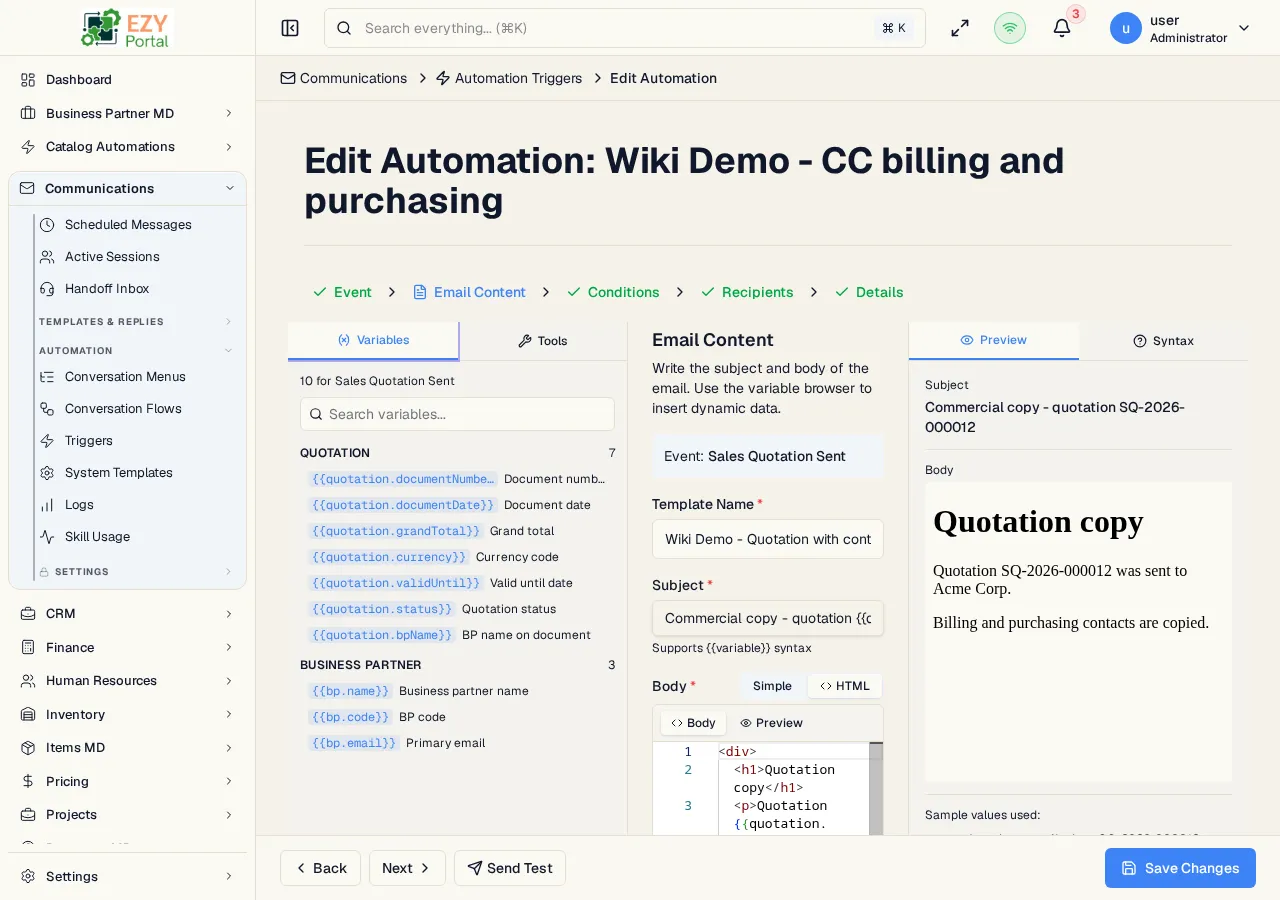Insert the {{quotation.grandTotal}} variable
Screen dimensions: 1280x900
396,531
